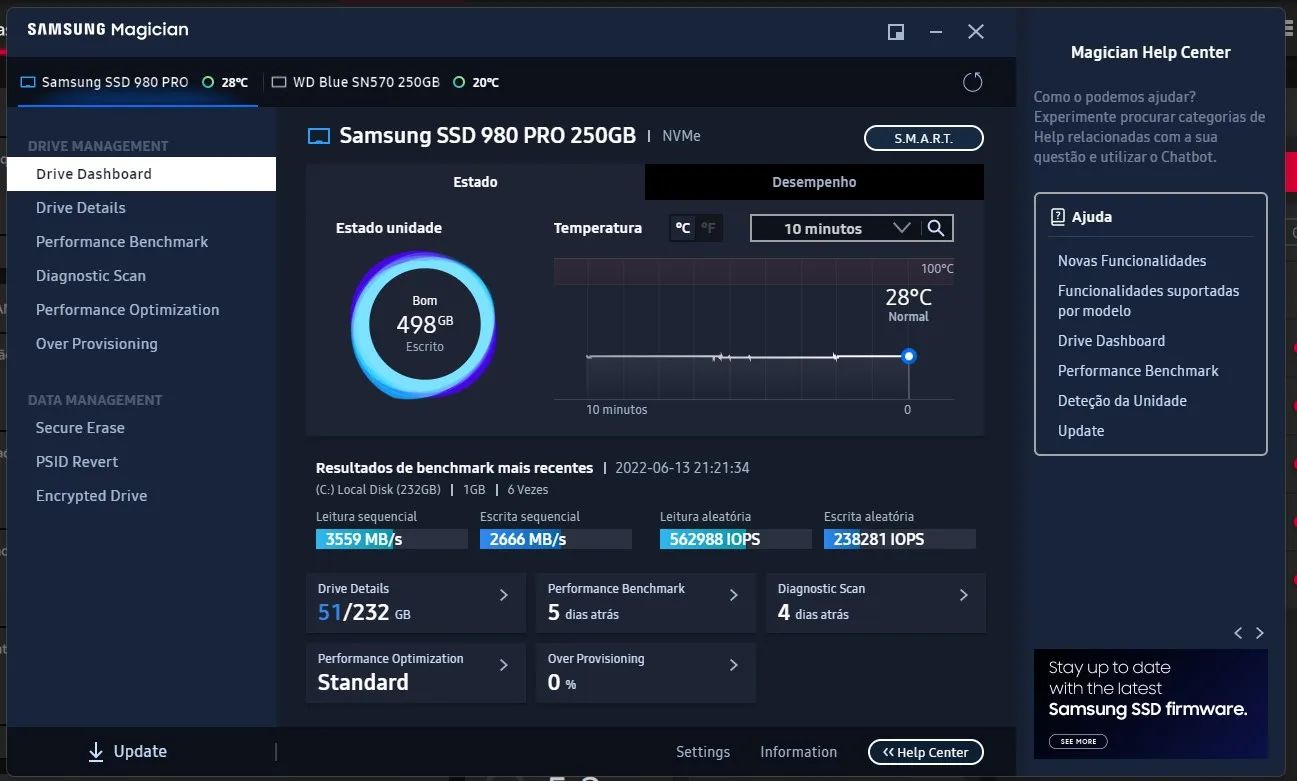Go to previous help banner arrow
The image size is (1297, 781).
click(x=1238, y=633)
